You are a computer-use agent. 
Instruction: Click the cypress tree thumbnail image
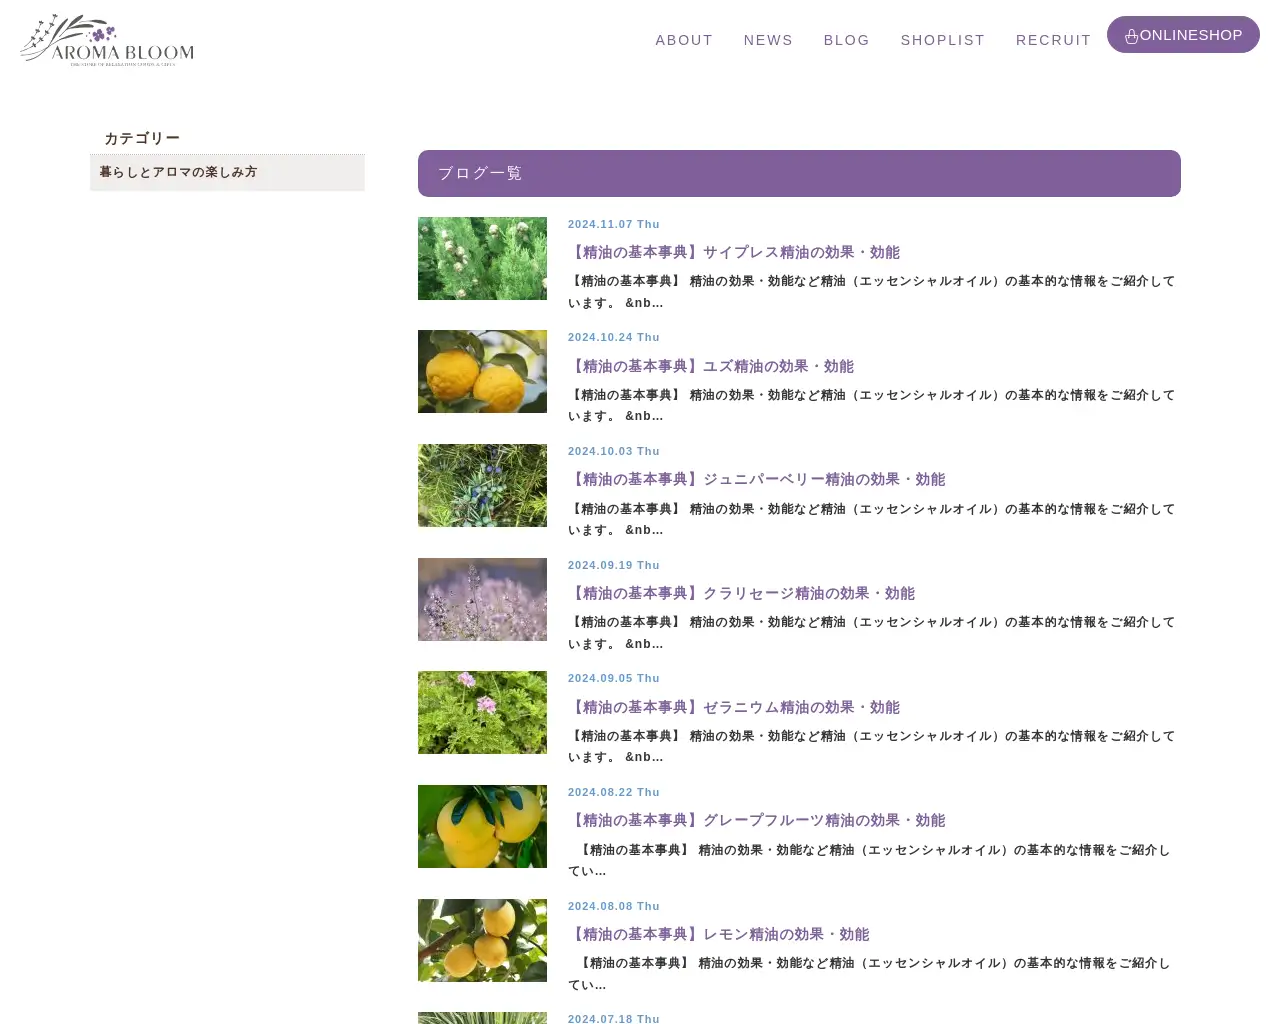482,258
